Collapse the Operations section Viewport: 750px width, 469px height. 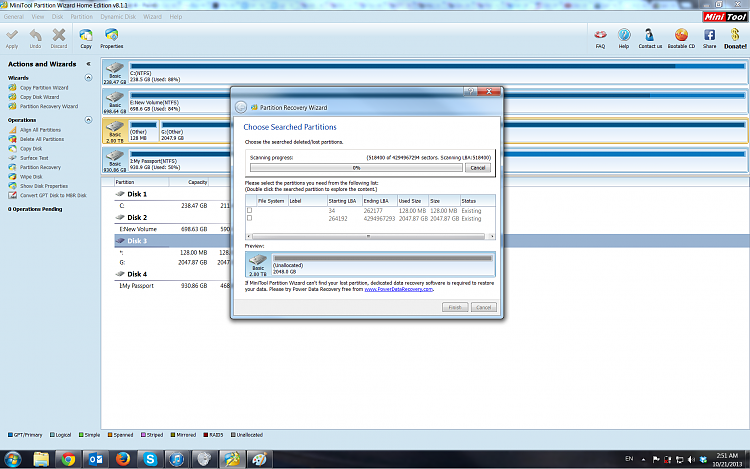(x=88, y=120)
